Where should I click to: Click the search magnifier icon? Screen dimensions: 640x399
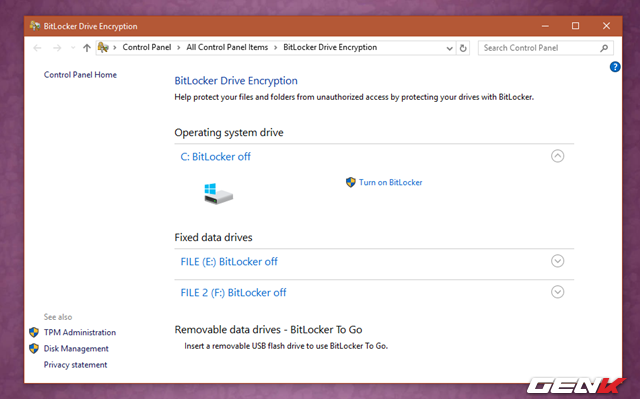pos(604,48)
